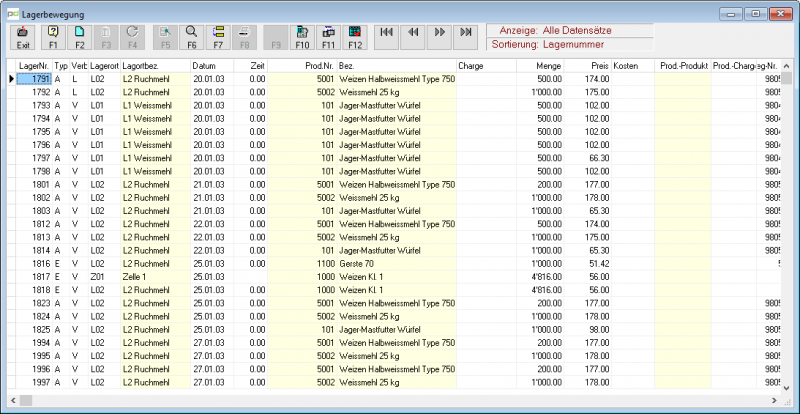
Task: Click the Datum column header
Action: tap(212, 66)
